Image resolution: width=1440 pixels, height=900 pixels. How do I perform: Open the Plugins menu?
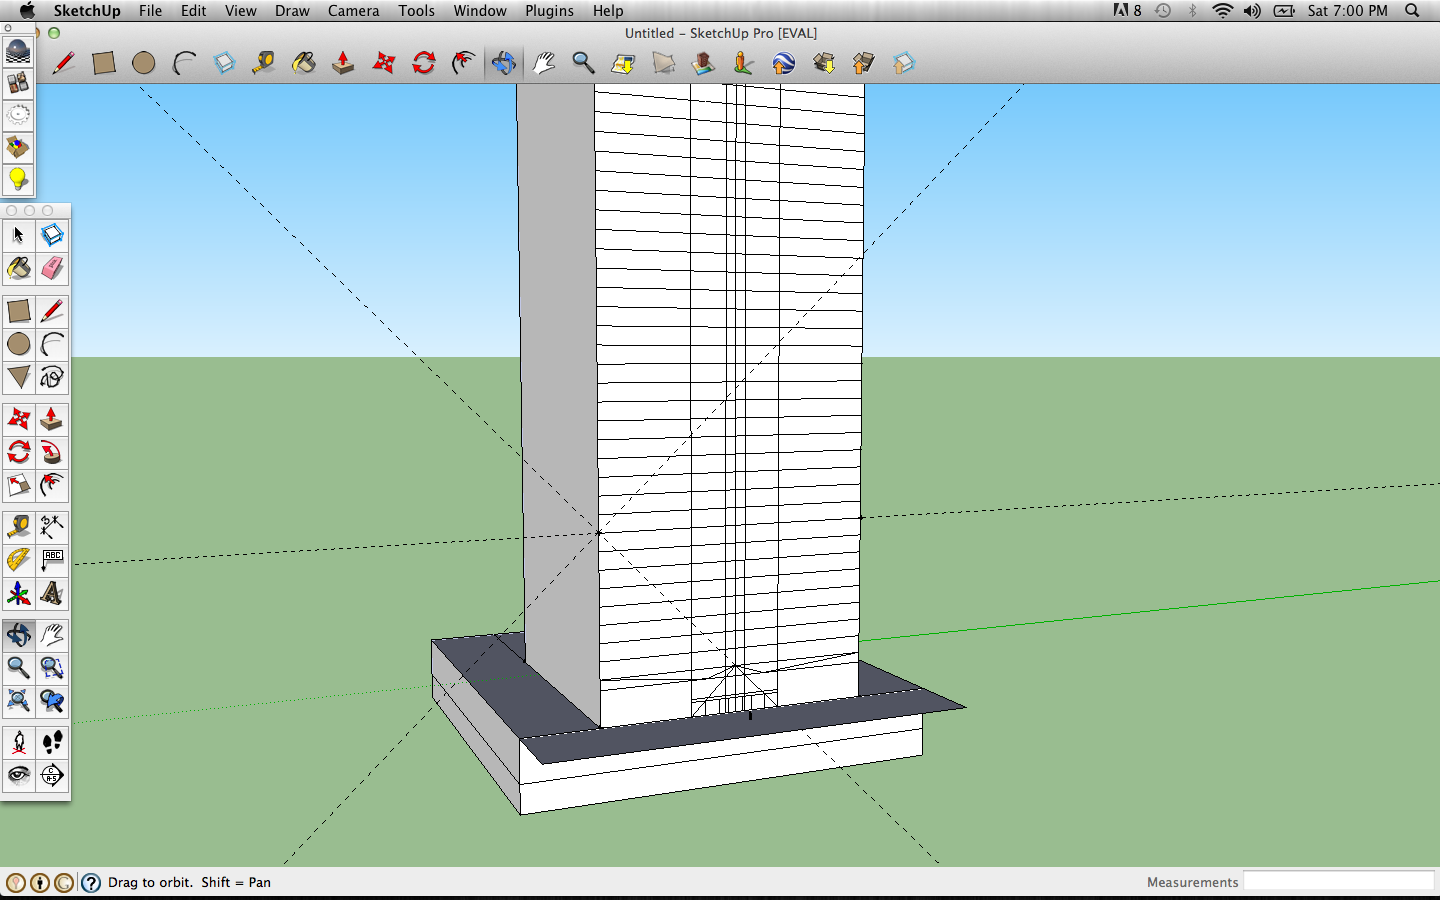click(x=549, y=11)
